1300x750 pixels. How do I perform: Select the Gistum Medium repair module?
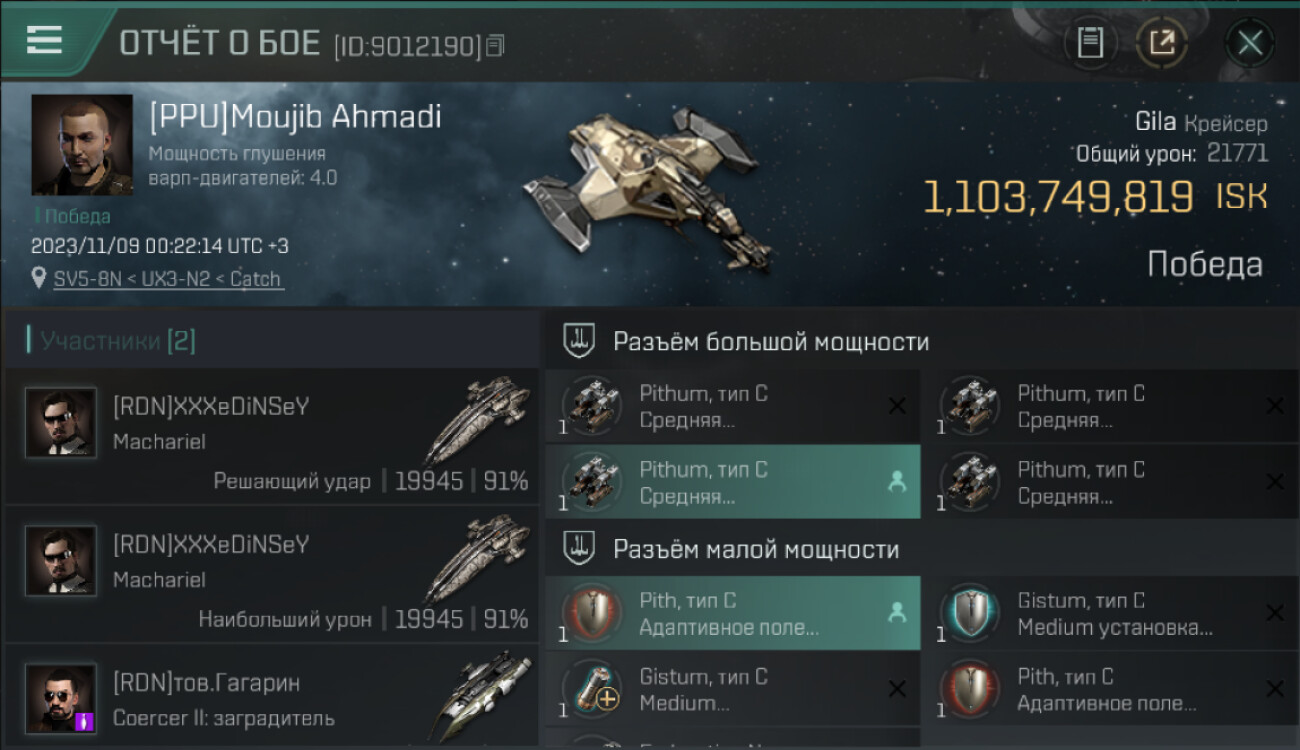click(x=733, y=689)
